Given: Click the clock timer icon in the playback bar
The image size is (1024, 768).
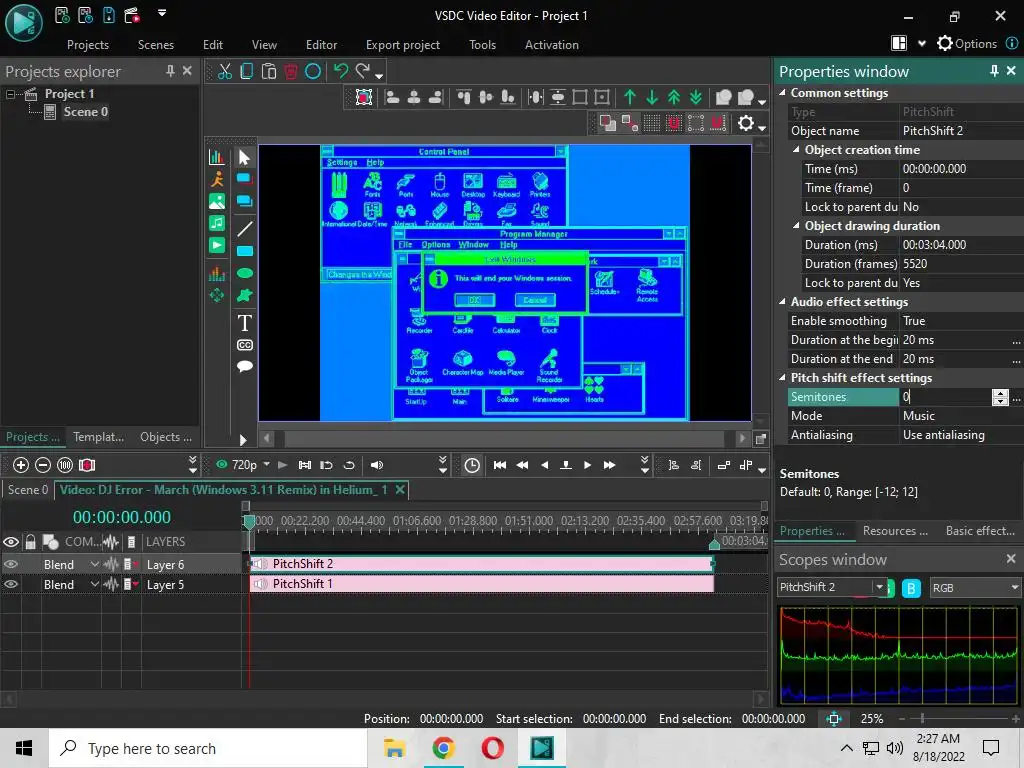Looking at the screenshot, I should [x=472, y=465].
